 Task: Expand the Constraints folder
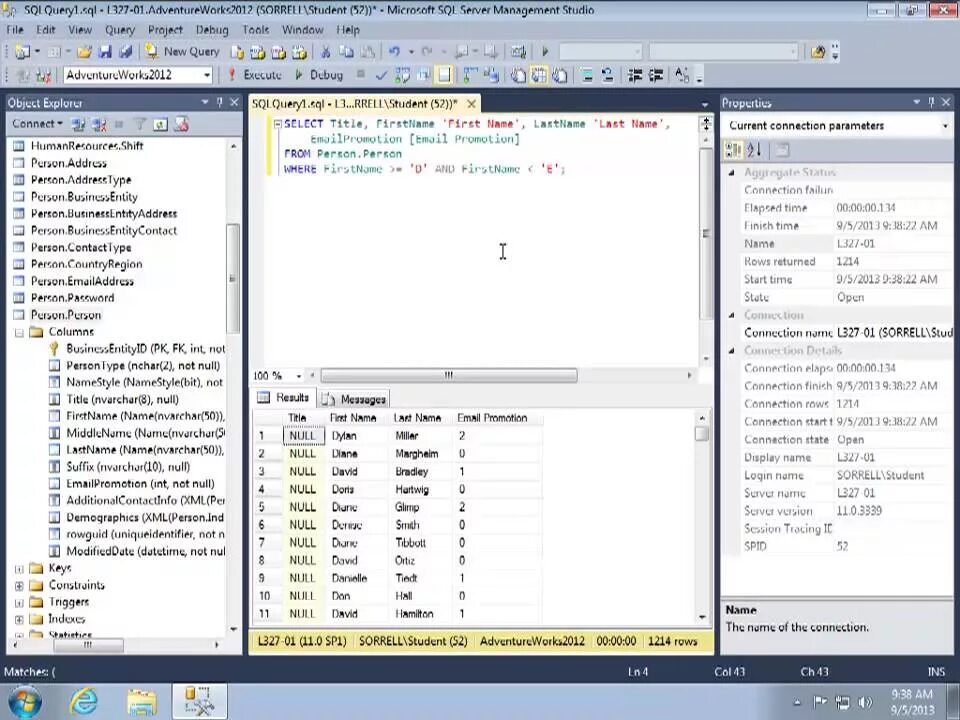[x=19, y=586]
